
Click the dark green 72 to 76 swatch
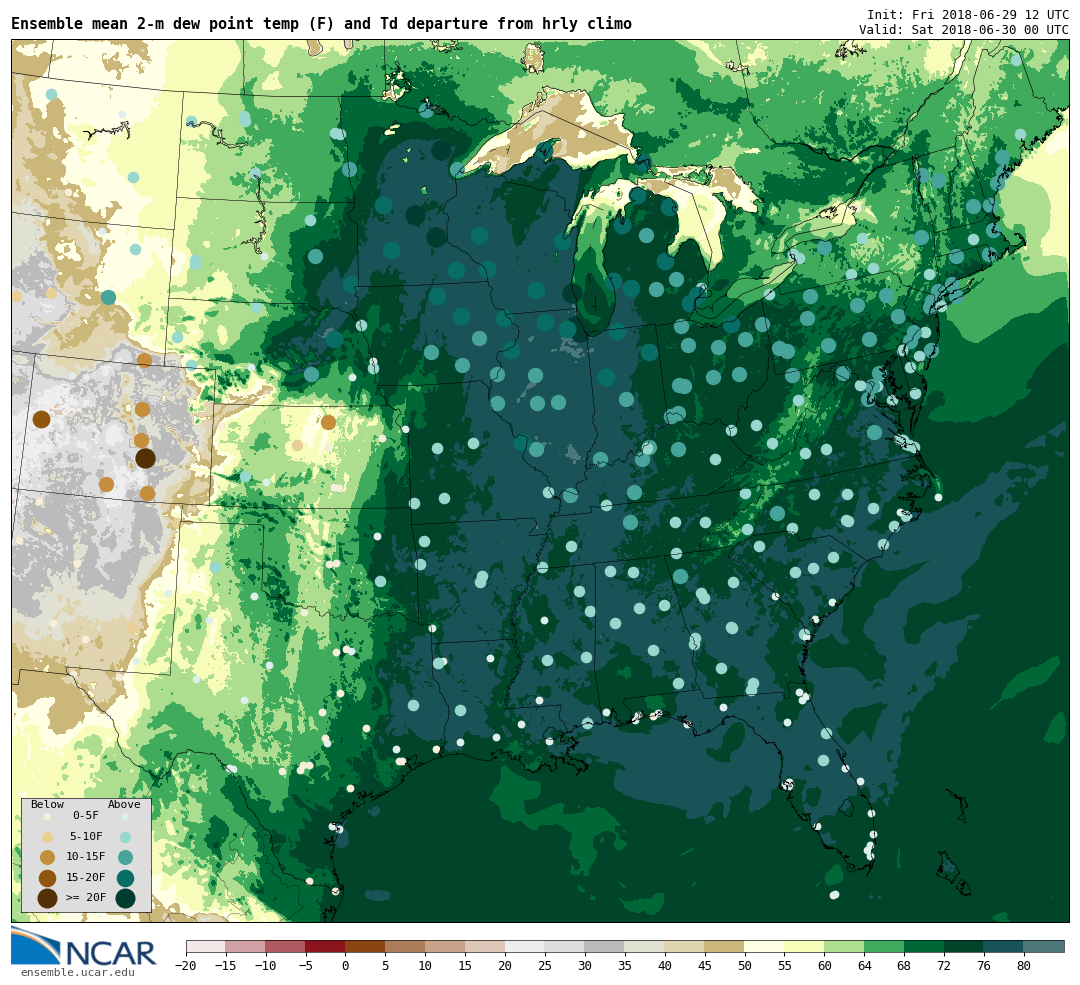964,946
